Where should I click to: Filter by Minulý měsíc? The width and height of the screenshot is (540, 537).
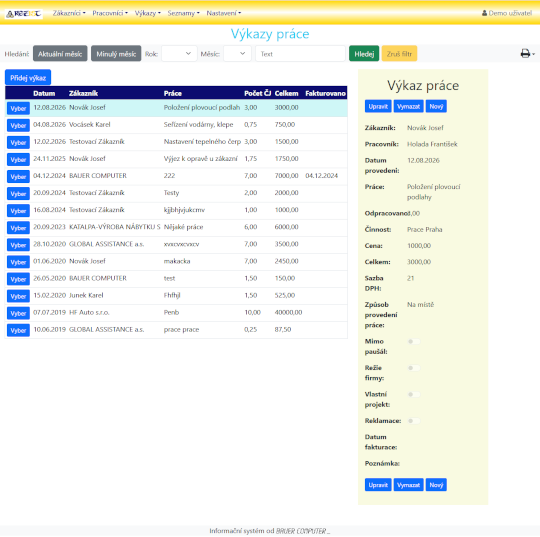116,54
